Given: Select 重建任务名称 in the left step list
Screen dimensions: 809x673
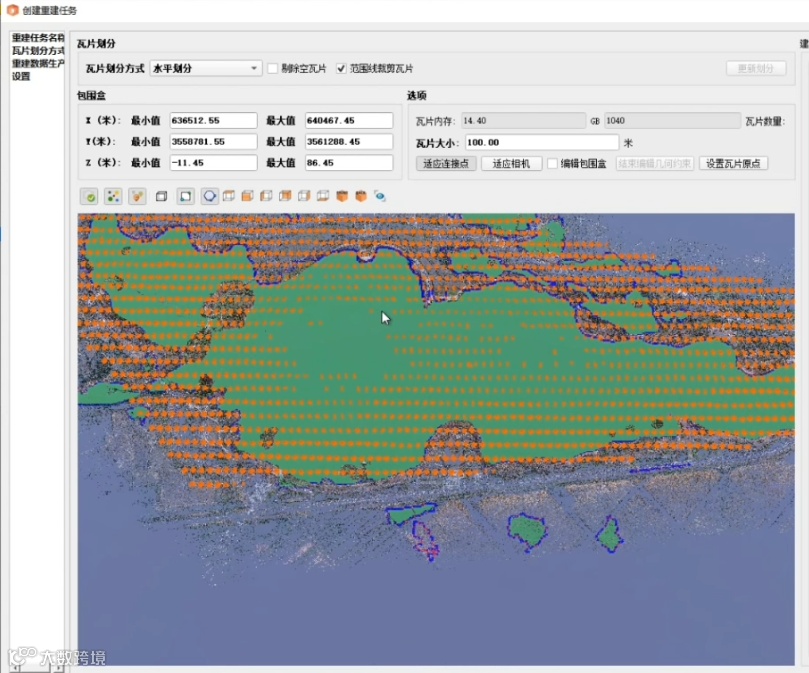Looking at the screenshot, I should pyautogui.click(x=38, y=38).
